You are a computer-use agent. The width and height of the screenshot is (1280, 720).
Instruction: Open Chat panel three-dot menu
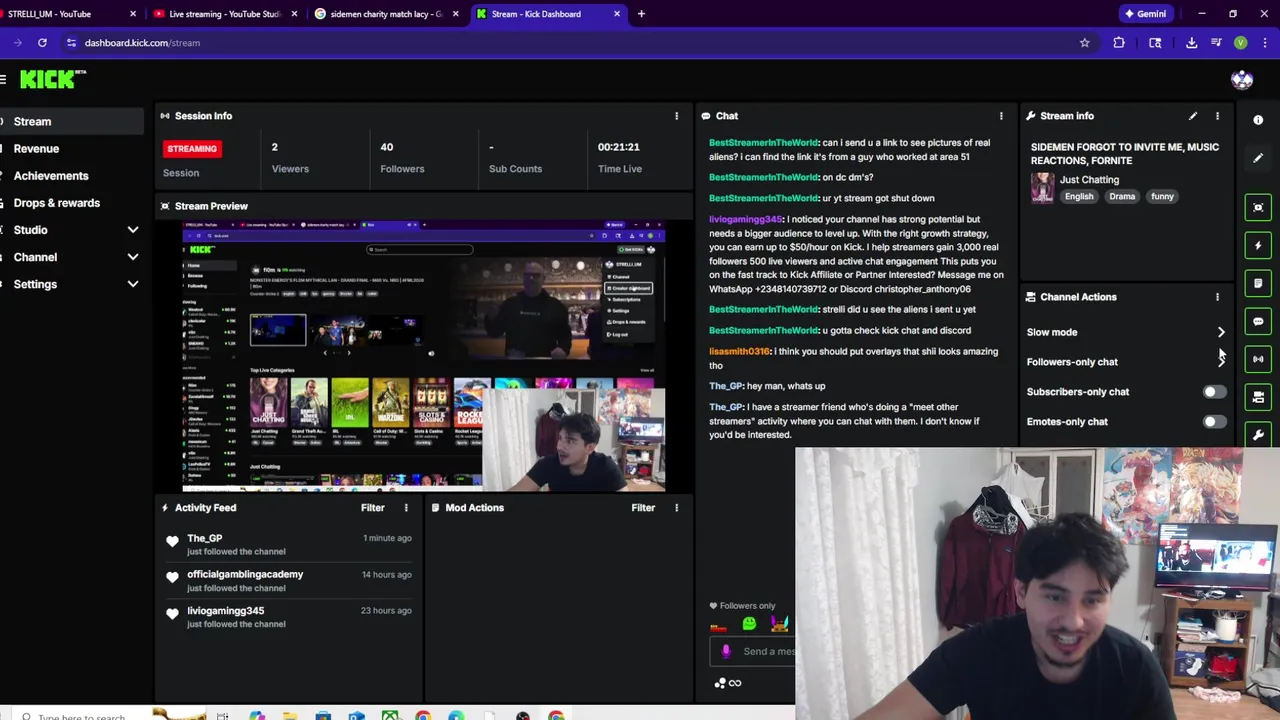click(x=1001, y=116)
